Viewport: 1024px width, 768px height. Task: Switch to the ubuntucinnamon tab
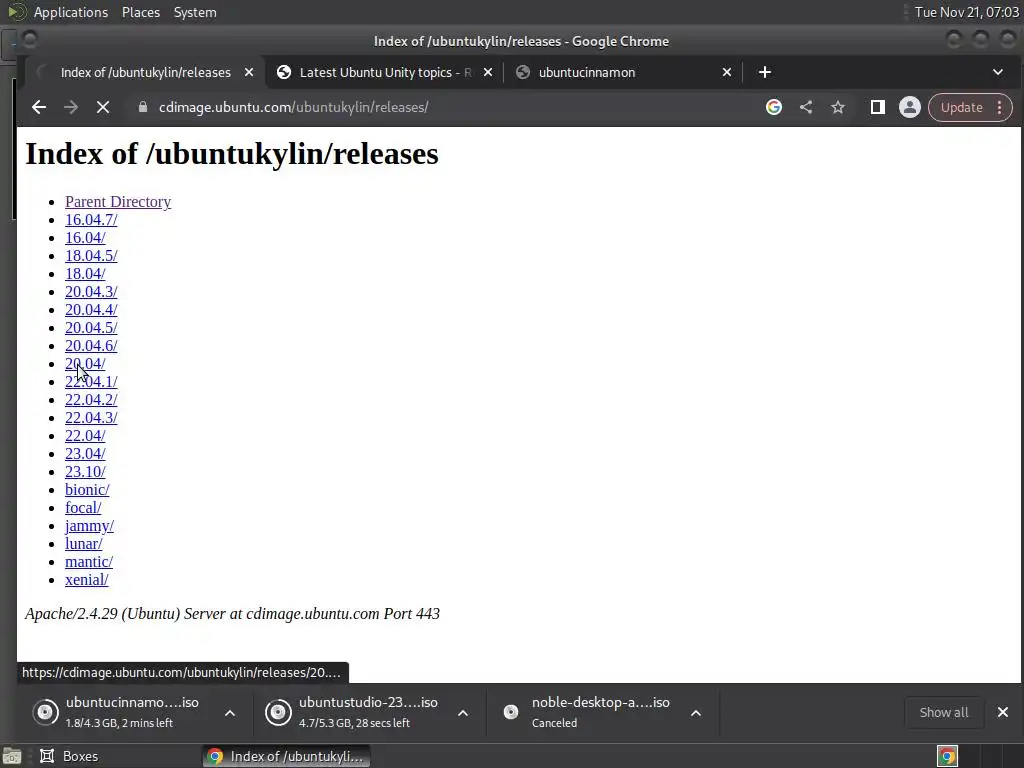tap(624, 72)
